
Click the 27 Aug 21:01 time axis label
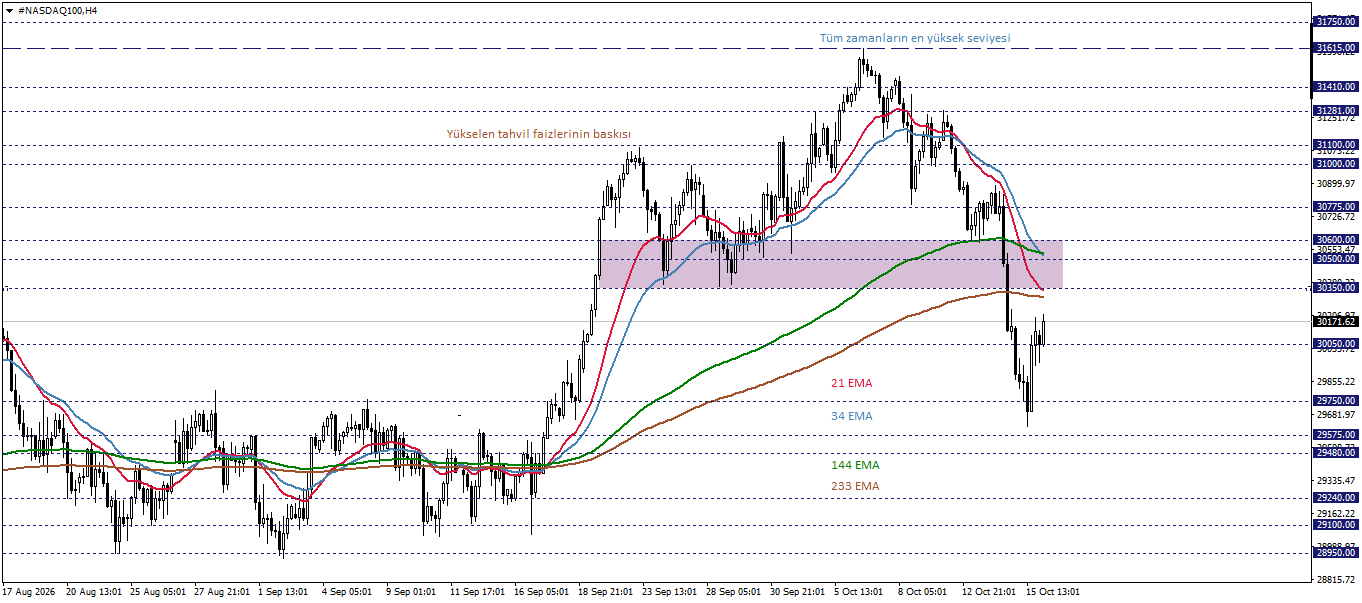(221, 592)
